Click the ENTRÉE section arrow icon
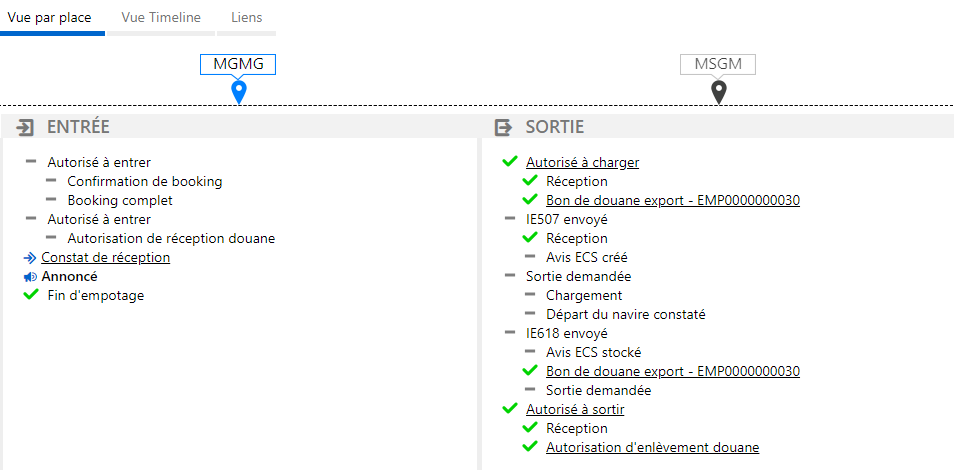The height and width of the screenshot is (472, 954). tap(25, 127)
